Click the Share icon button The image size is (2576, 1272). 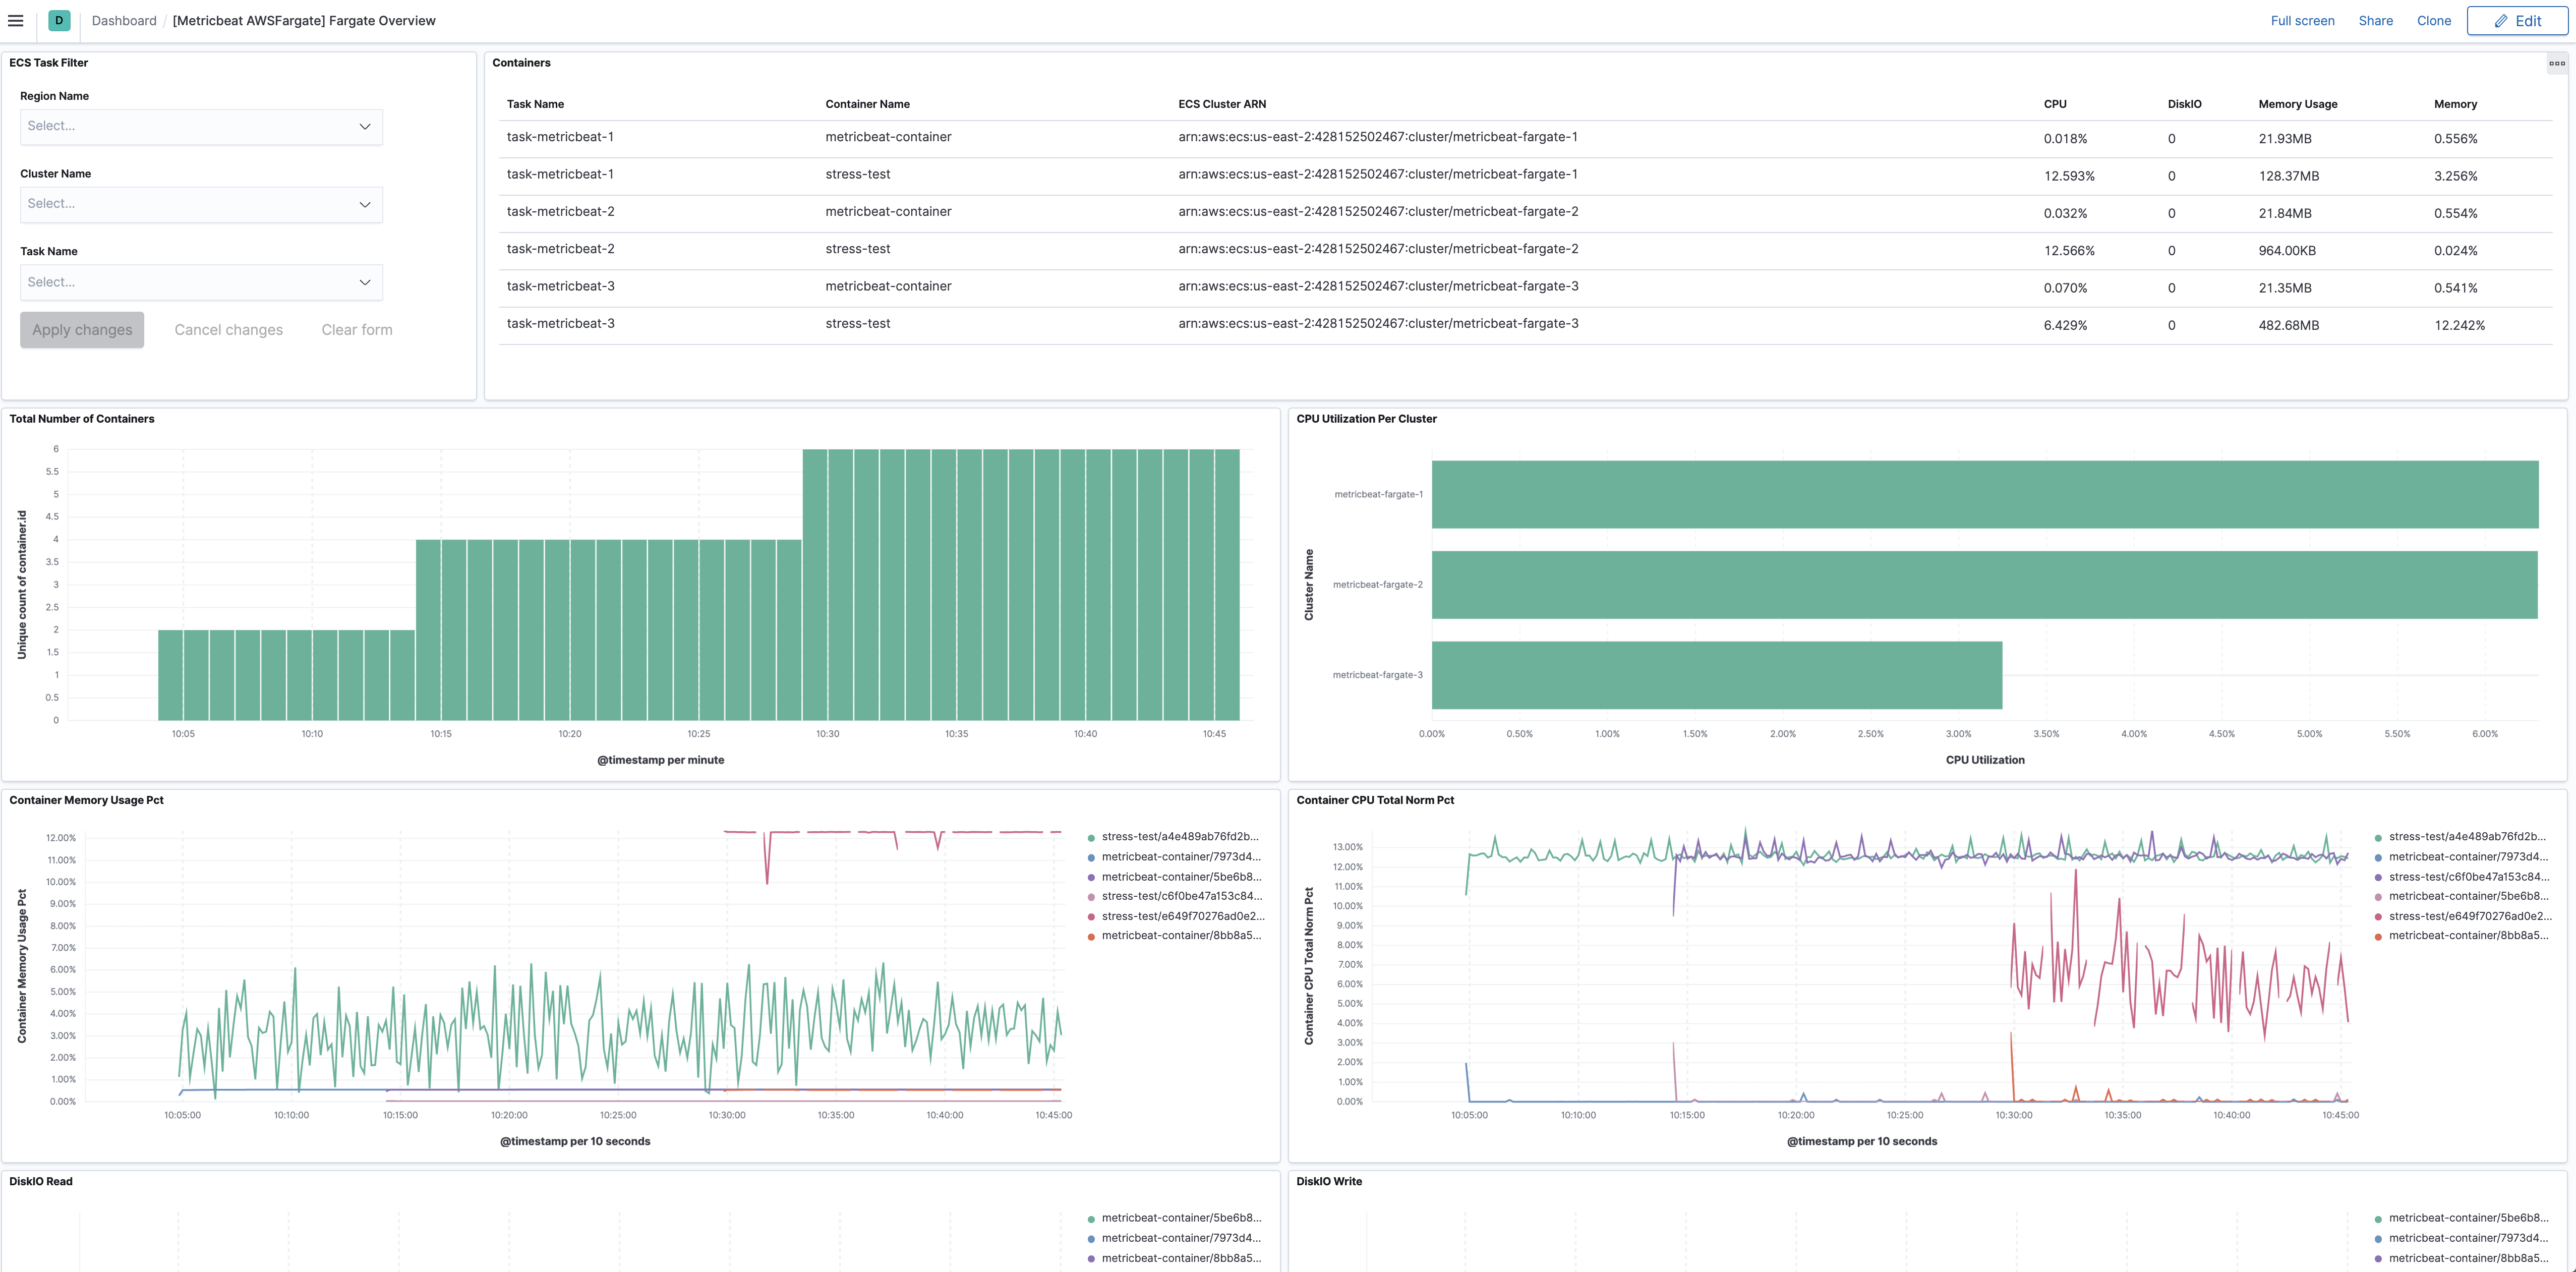click(x=2376, y=20)
